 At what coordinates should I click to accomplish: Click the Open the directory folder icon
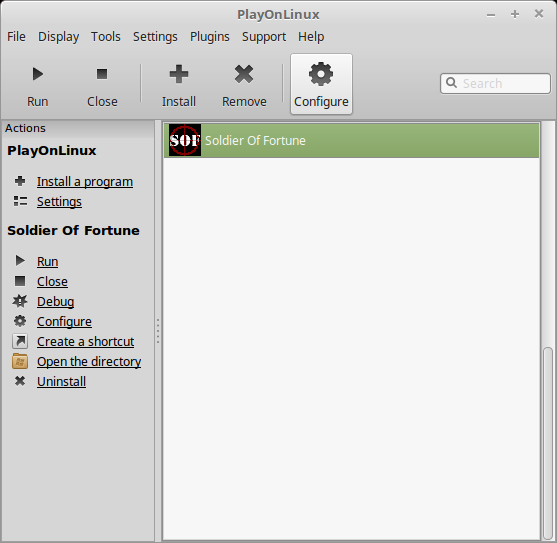(x=20, y=362)
